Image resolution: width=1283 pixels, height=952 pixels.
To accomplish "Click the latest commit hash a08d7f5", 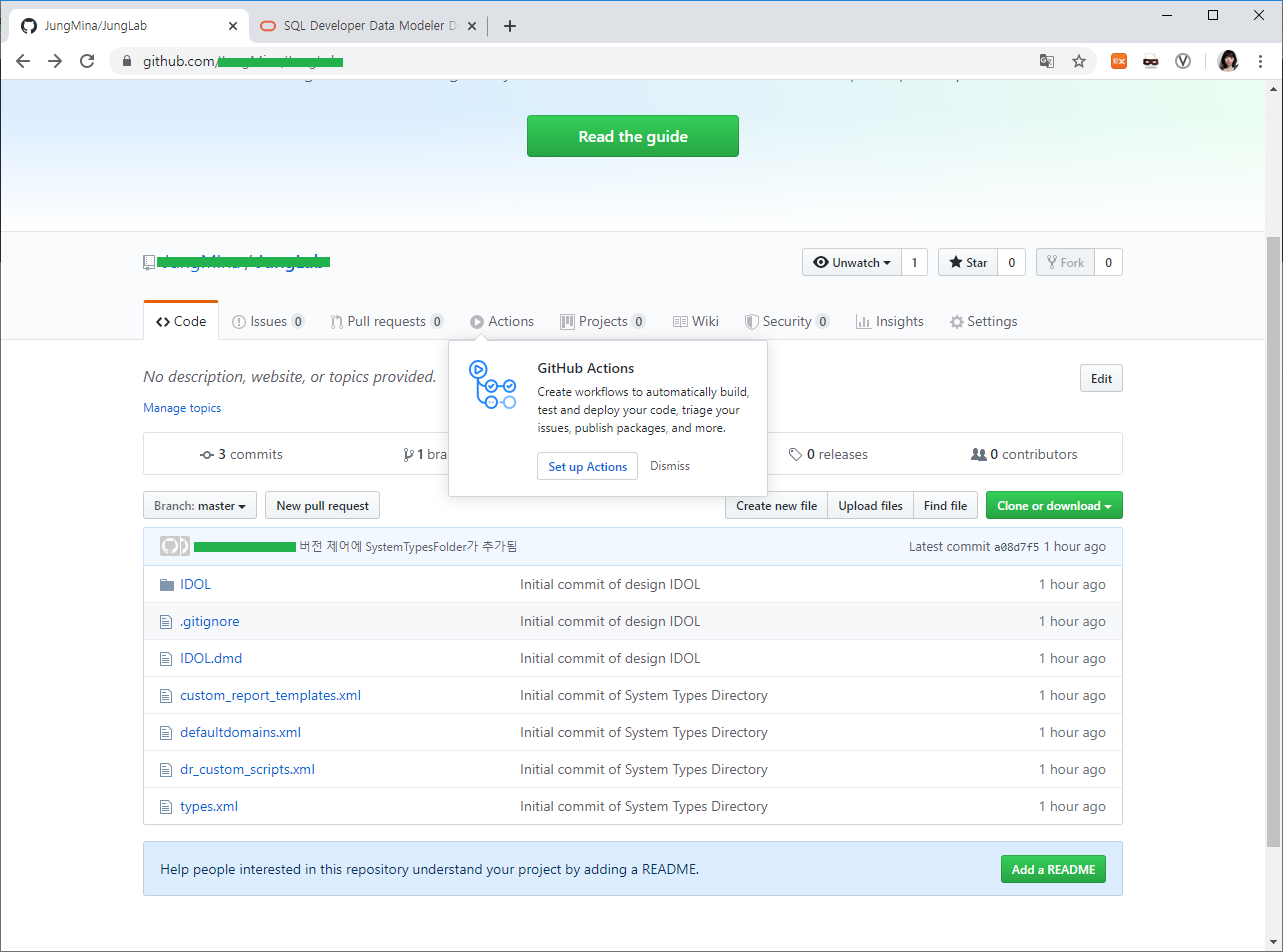I will point(1016,547).
